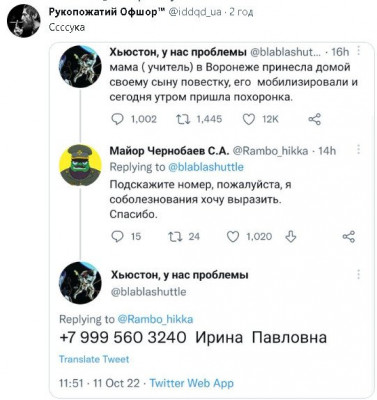
Task: Open Рукопожатий Офшор profile avatar
Action: point(23,20)
